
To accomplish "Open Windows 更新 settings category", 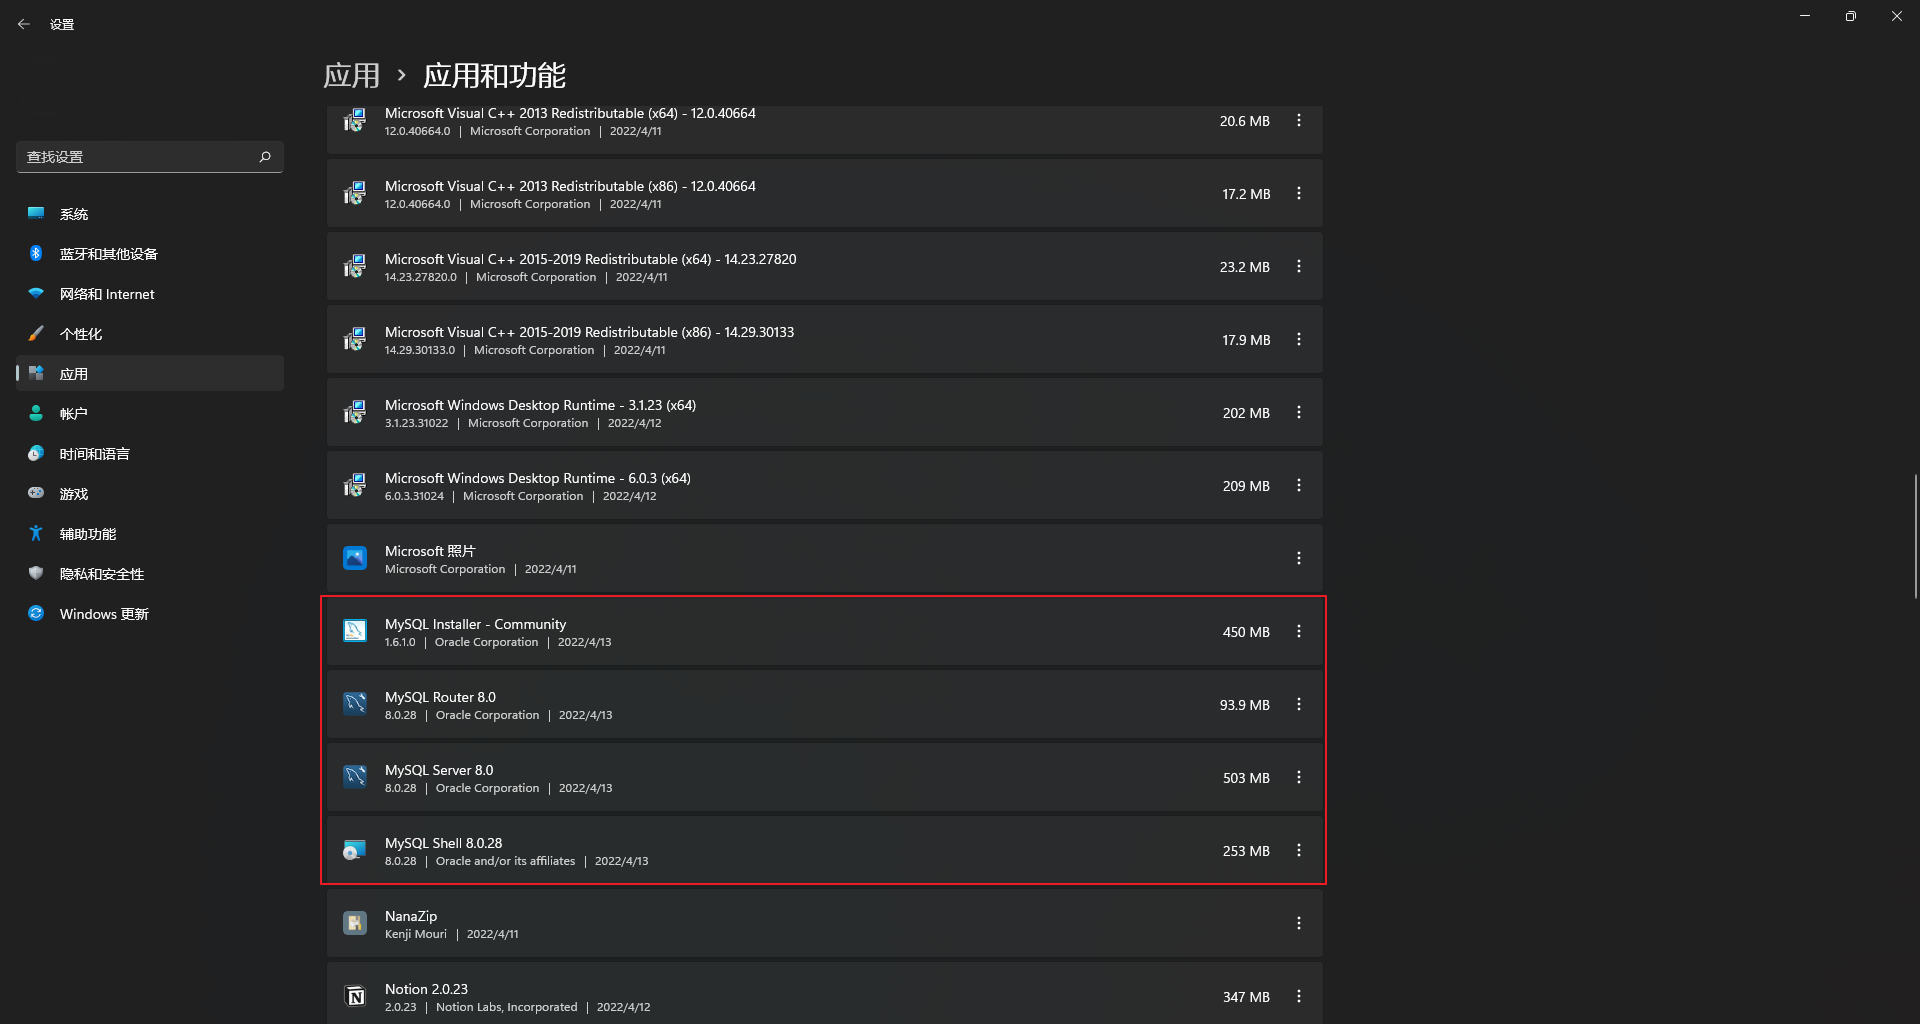I will (150, 614).
